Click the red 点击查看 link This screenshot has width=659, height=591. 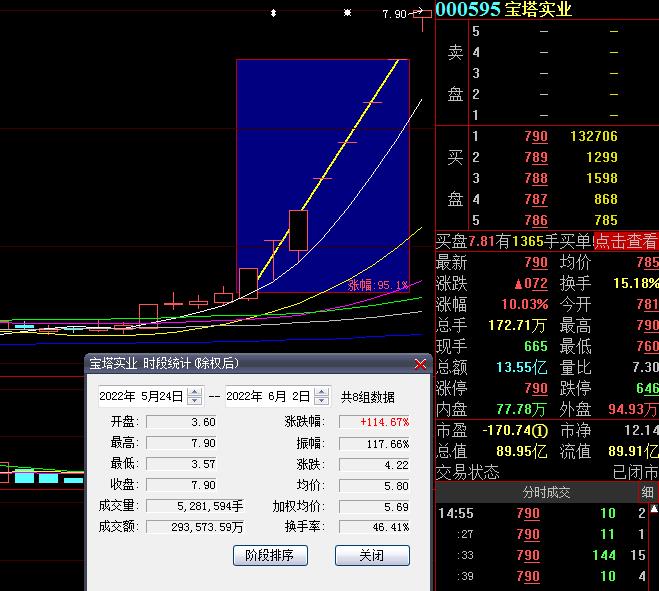coord(625,241)
